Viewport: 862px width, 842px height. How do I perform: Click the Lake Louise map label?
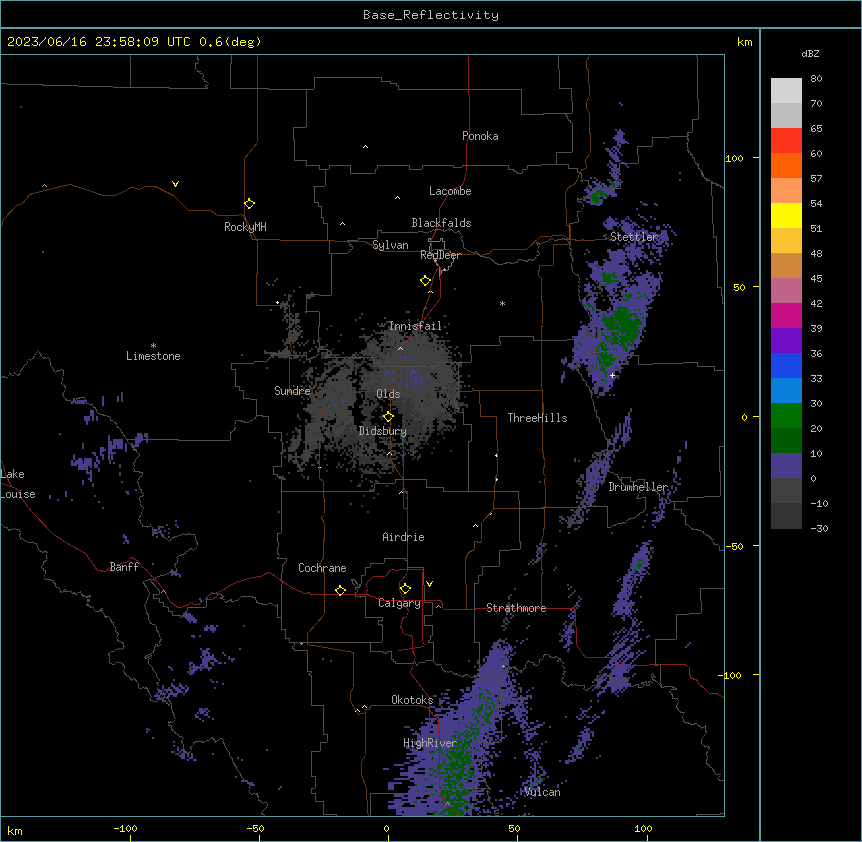coord(18,484)
